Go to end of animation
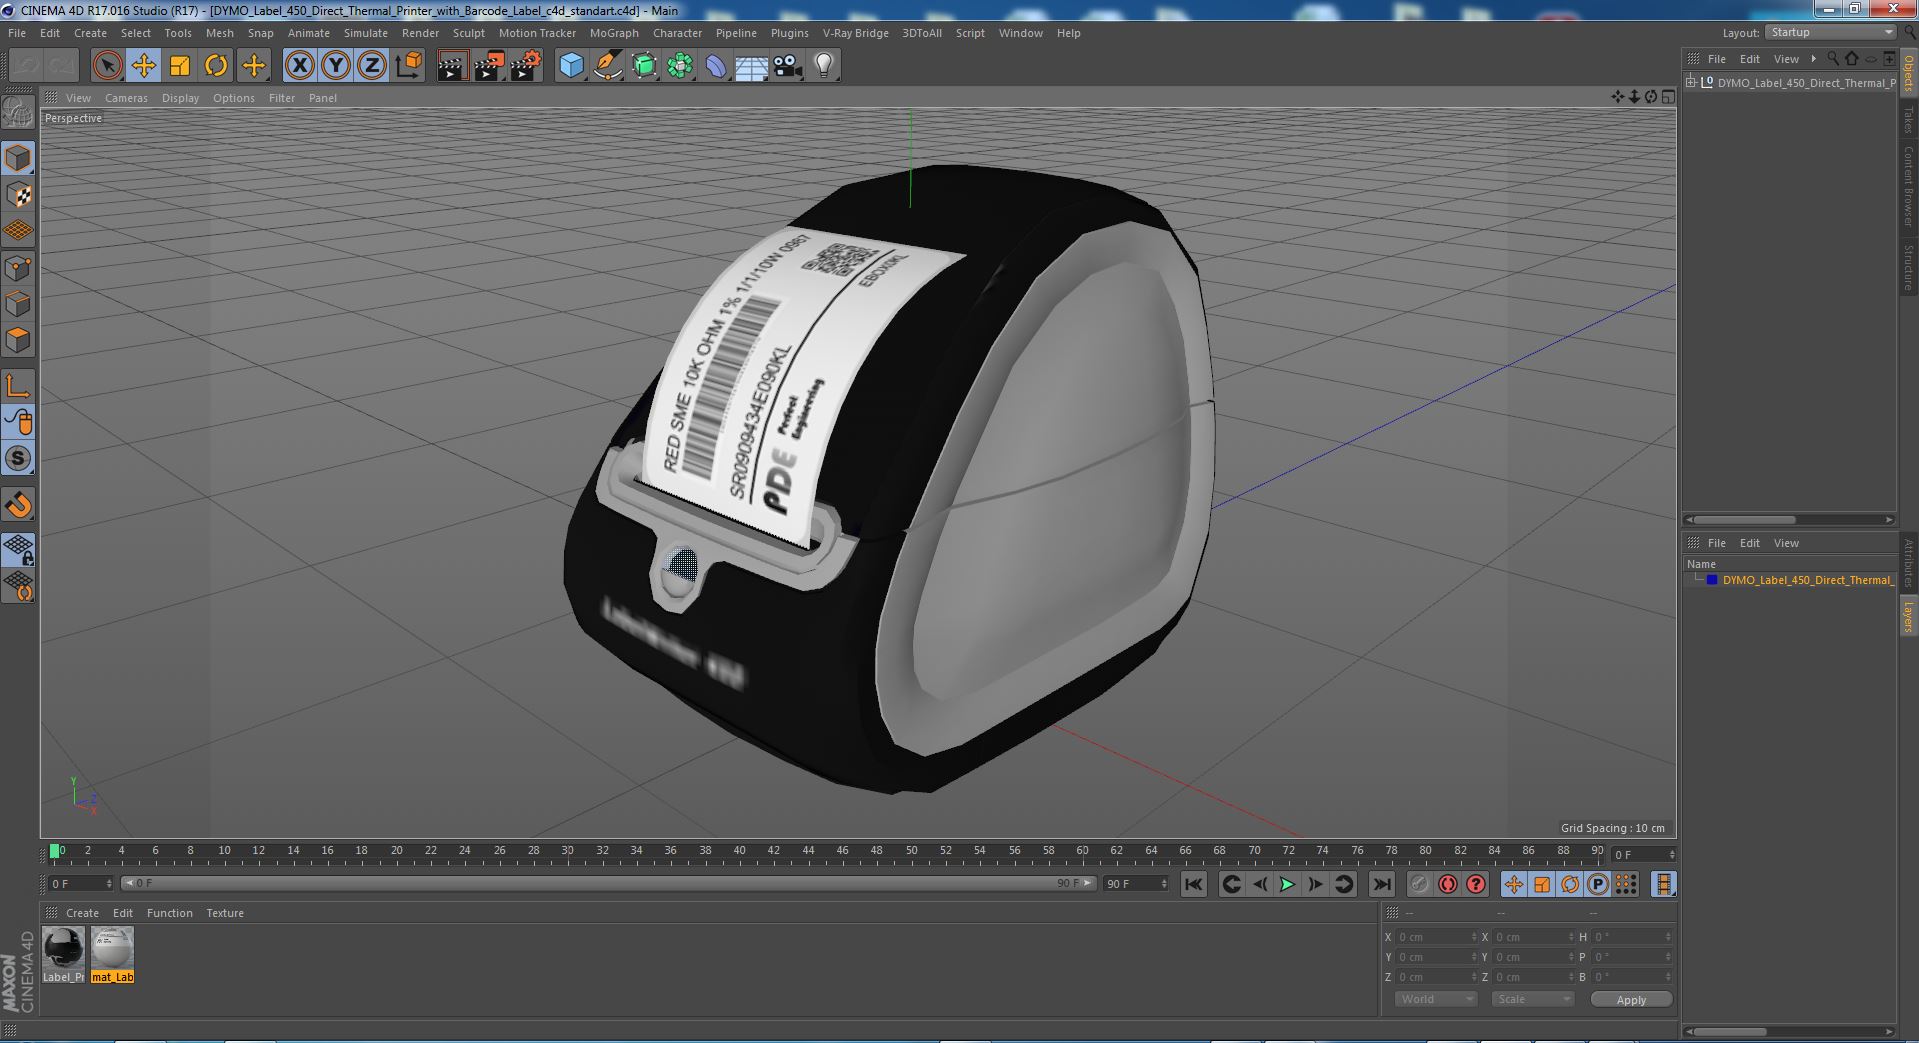 point(1382,884)
